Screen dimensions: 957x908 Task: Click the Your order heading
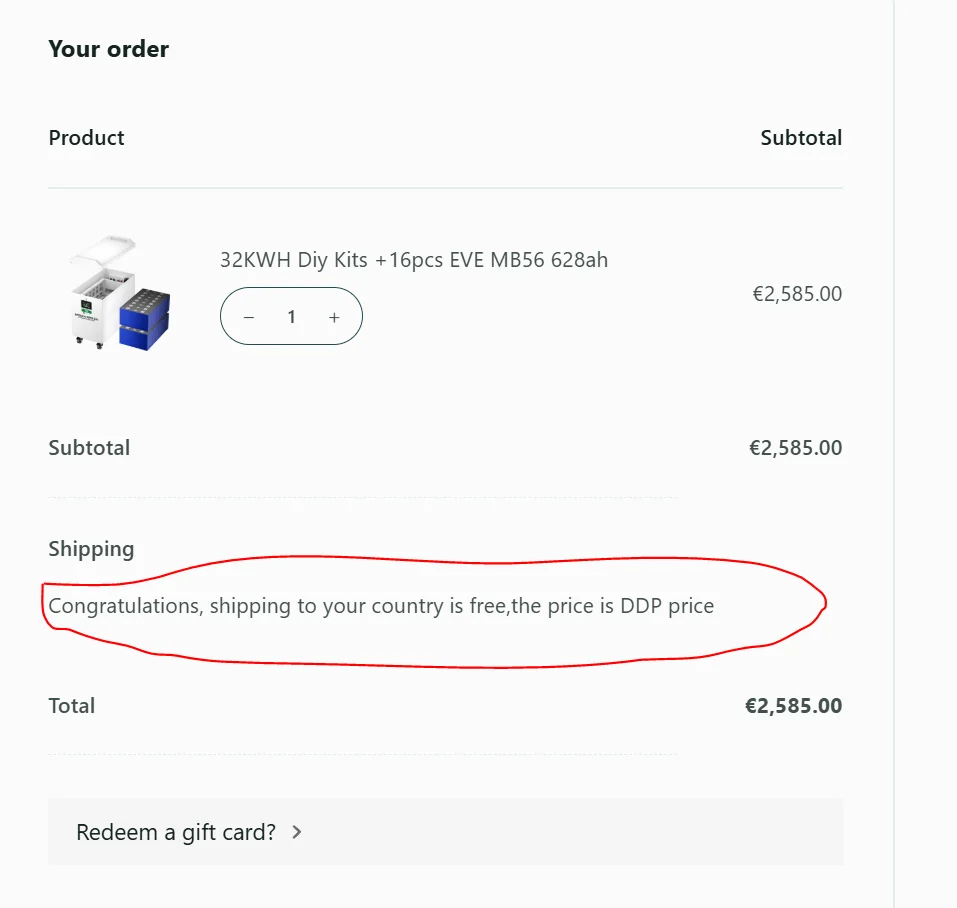click(x=109, y=49)
